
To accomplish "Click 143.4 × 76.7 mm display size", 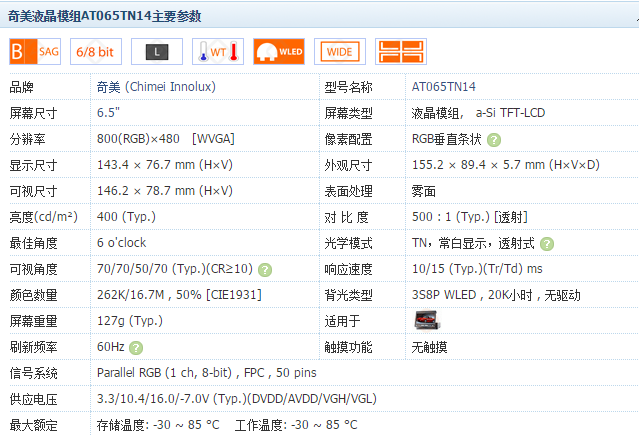I will (165, 165).
